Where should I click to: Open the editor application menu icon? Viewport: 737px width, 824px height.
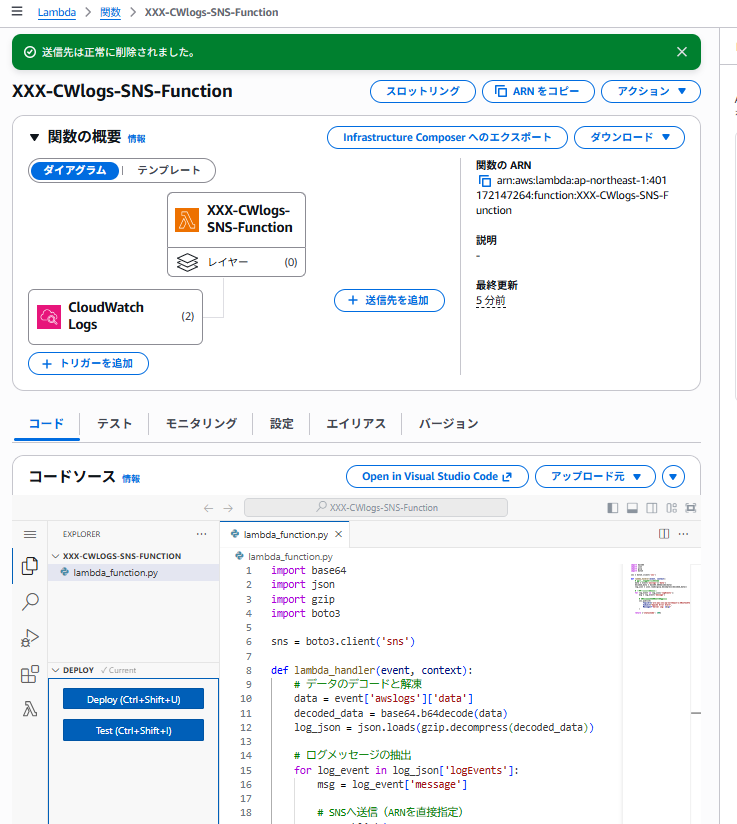30,534
